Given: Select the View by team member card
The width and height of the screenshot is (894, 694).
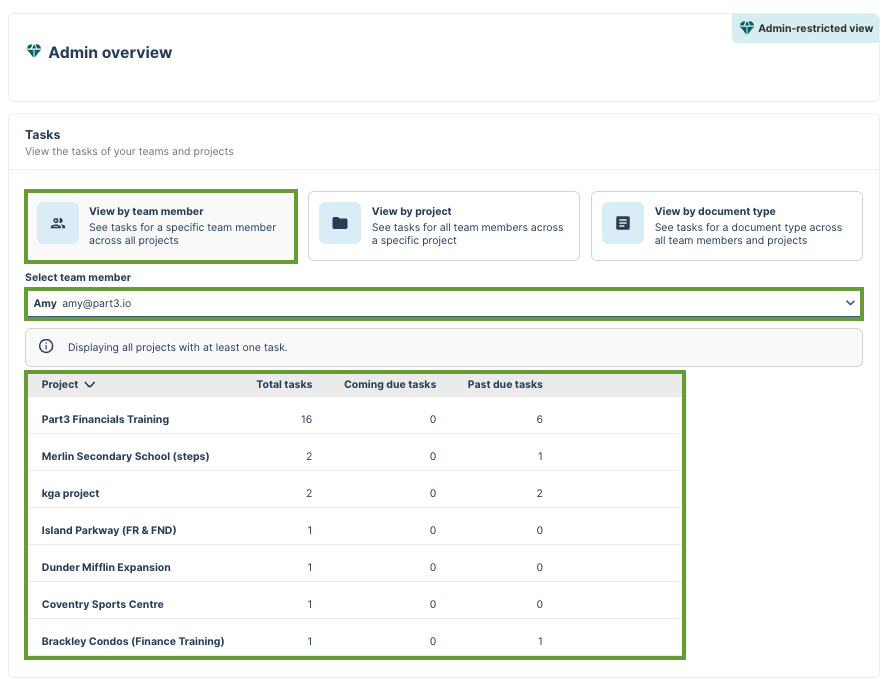Looking at the screenshot, I should point(161,226).
